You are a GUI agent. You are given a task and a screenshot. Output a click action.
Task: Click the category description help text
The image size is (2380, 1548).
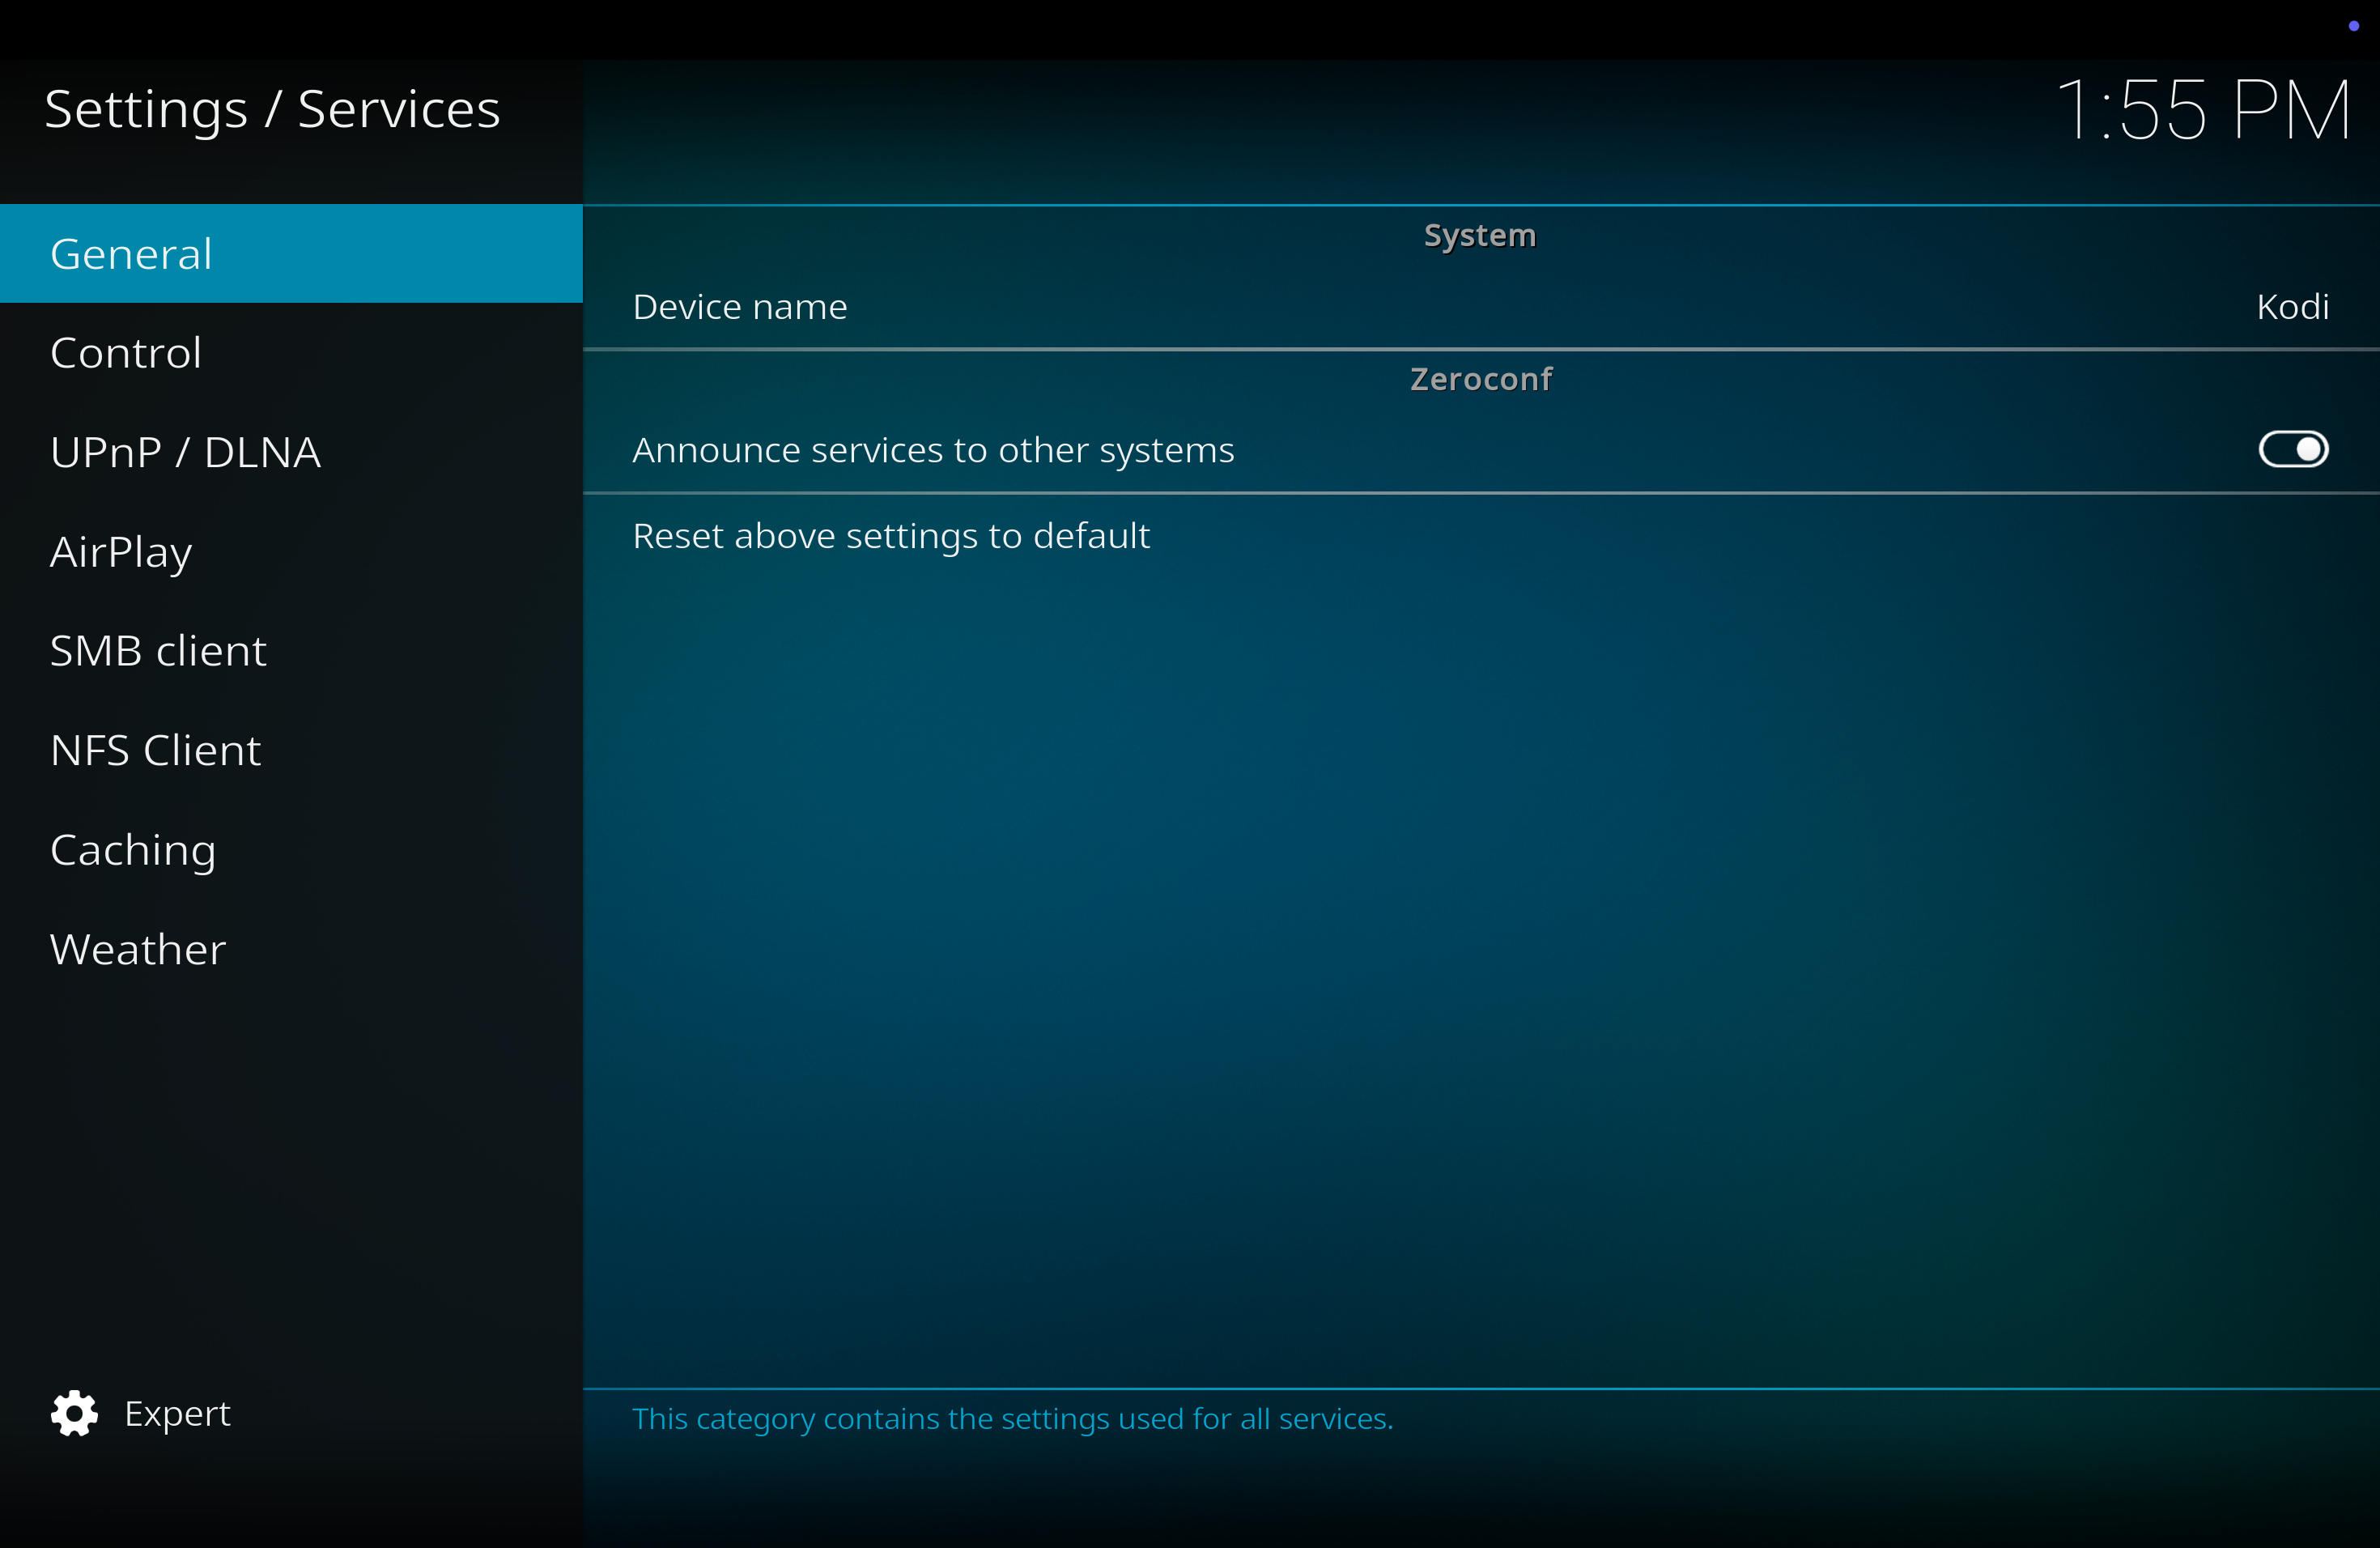pos(1012,1418)
